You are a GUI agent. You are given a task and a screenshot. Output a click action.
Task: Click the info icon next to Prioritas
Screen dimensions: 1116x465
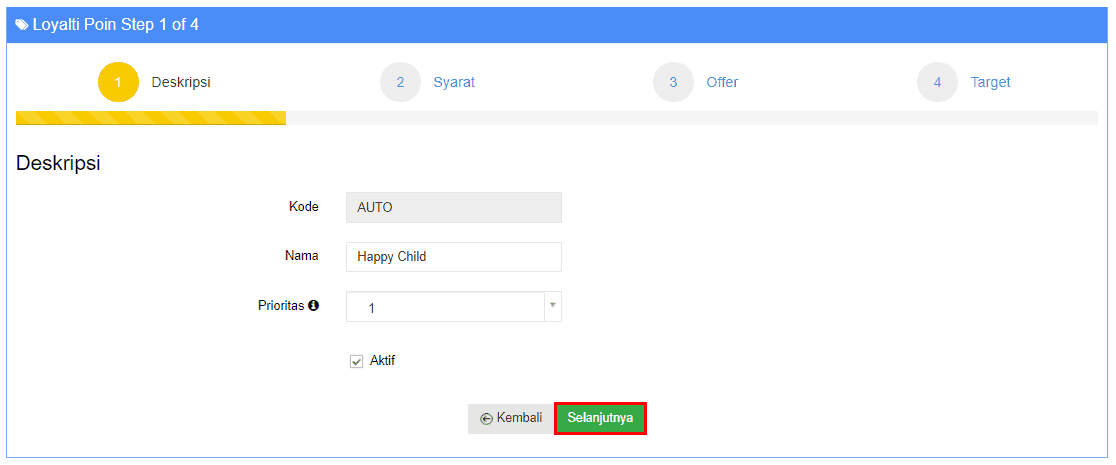pos(314,305)
